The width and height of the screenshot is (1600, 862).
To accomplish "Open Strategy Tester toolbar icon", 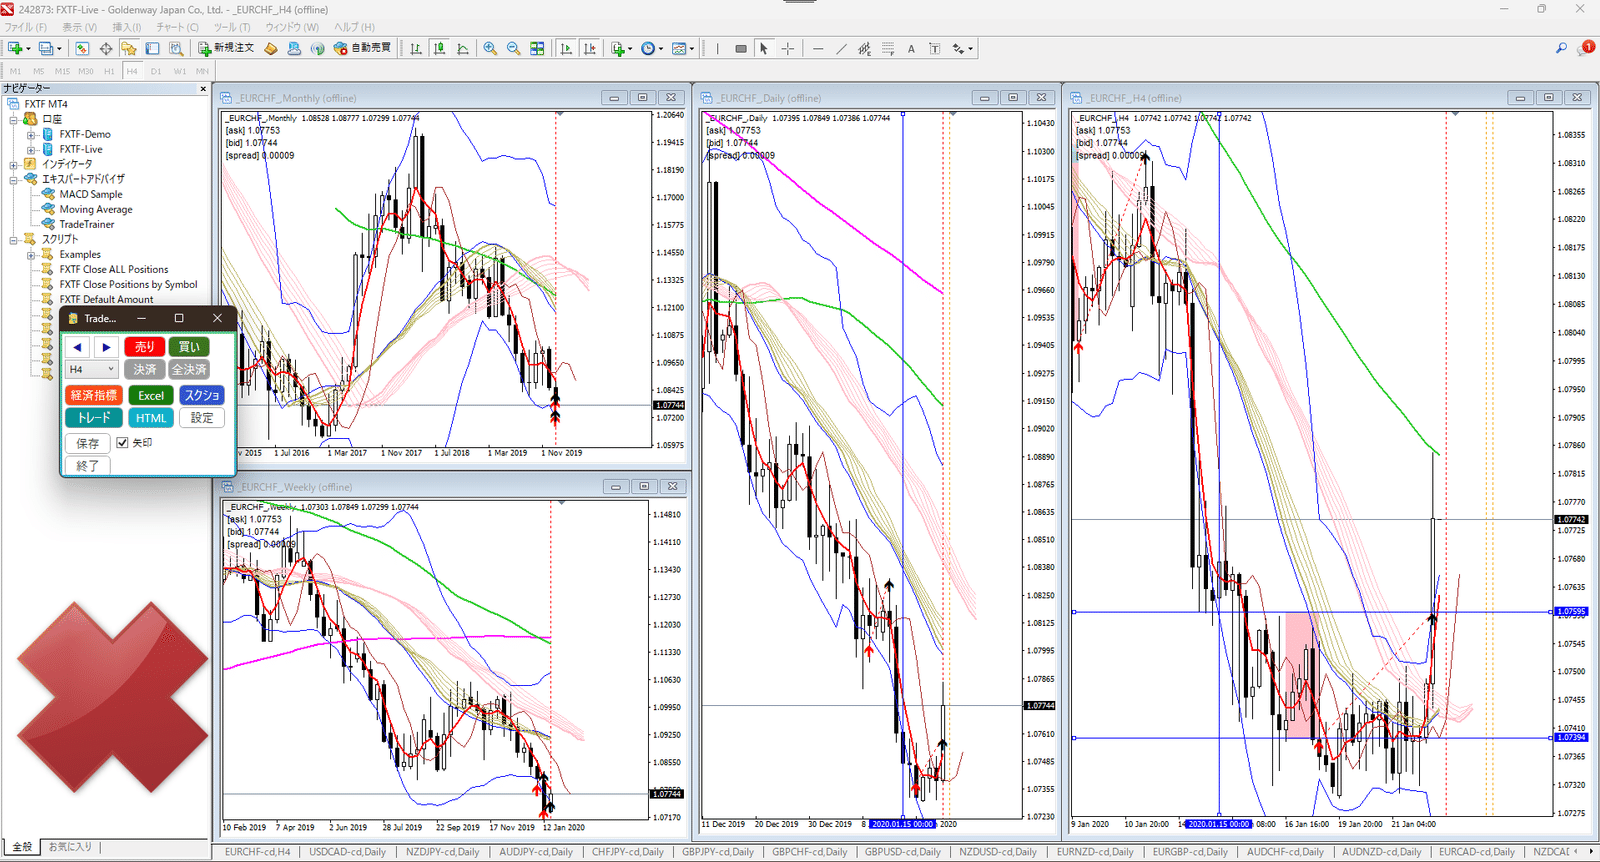I will [176, 48].
